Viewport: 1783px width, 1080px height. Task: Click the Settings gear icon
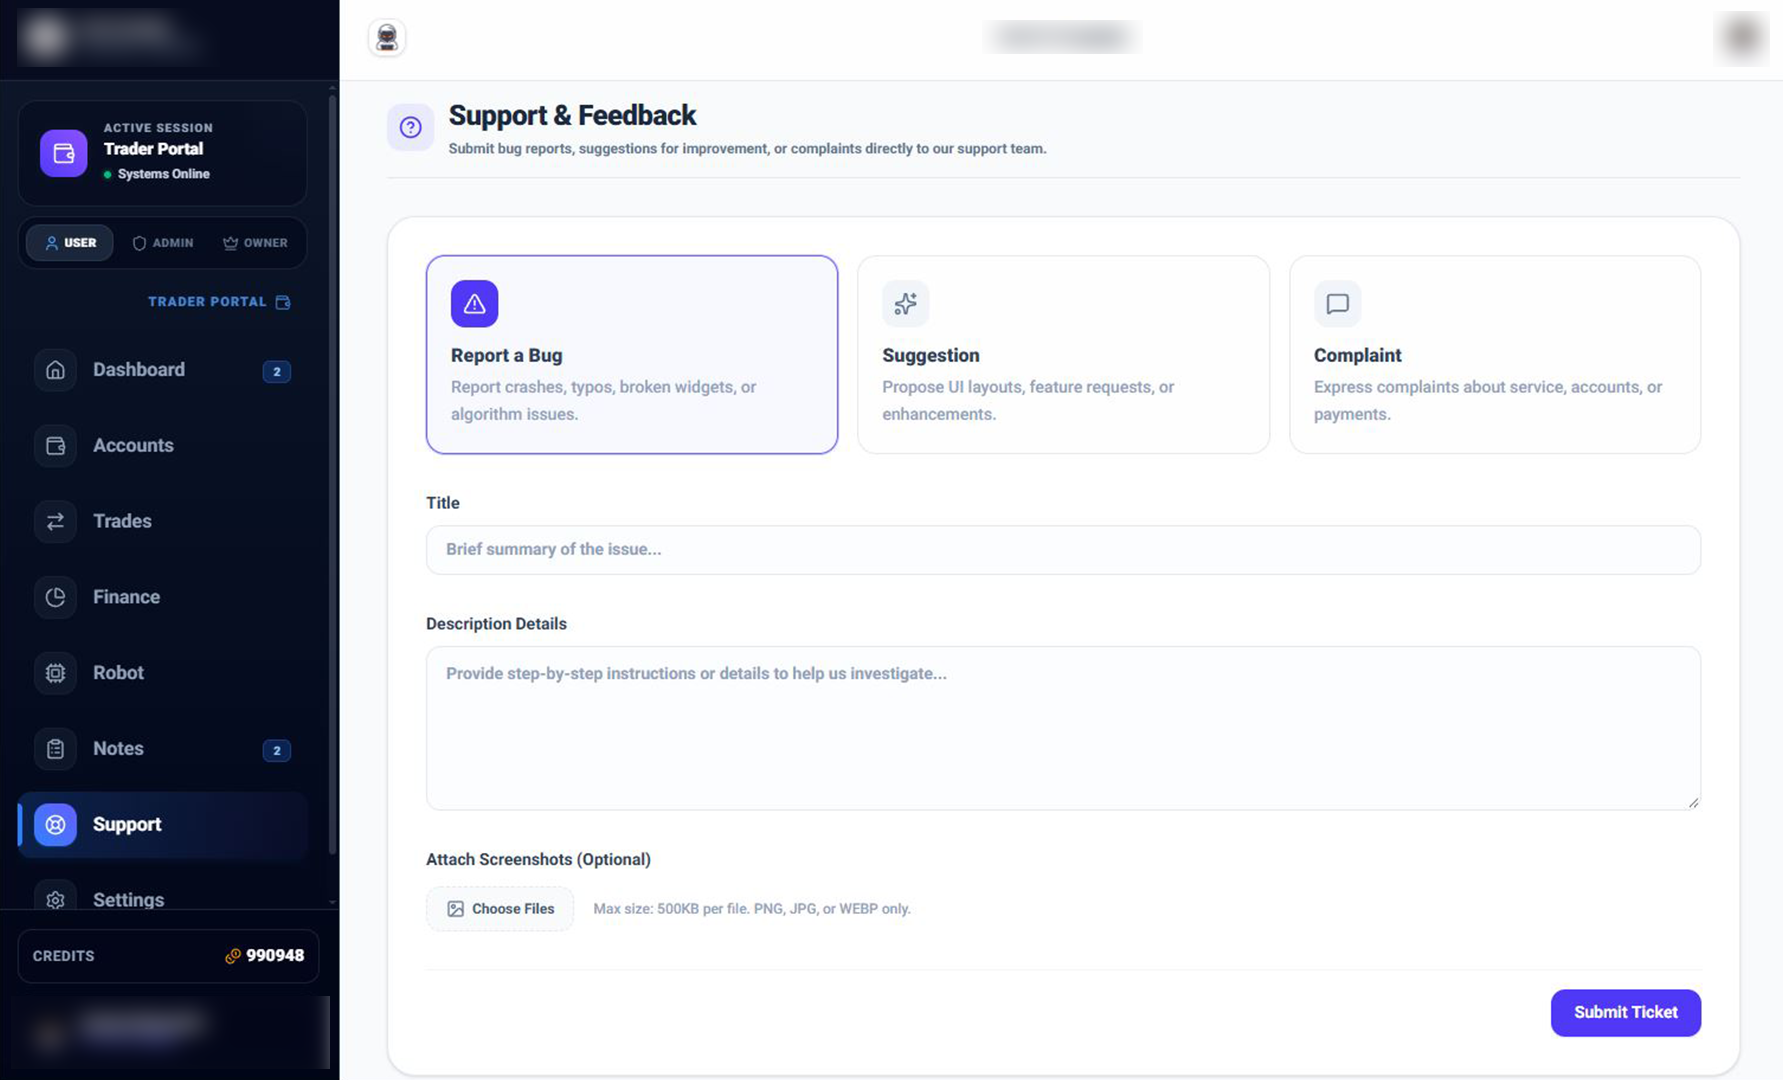(x=55, y=899)
